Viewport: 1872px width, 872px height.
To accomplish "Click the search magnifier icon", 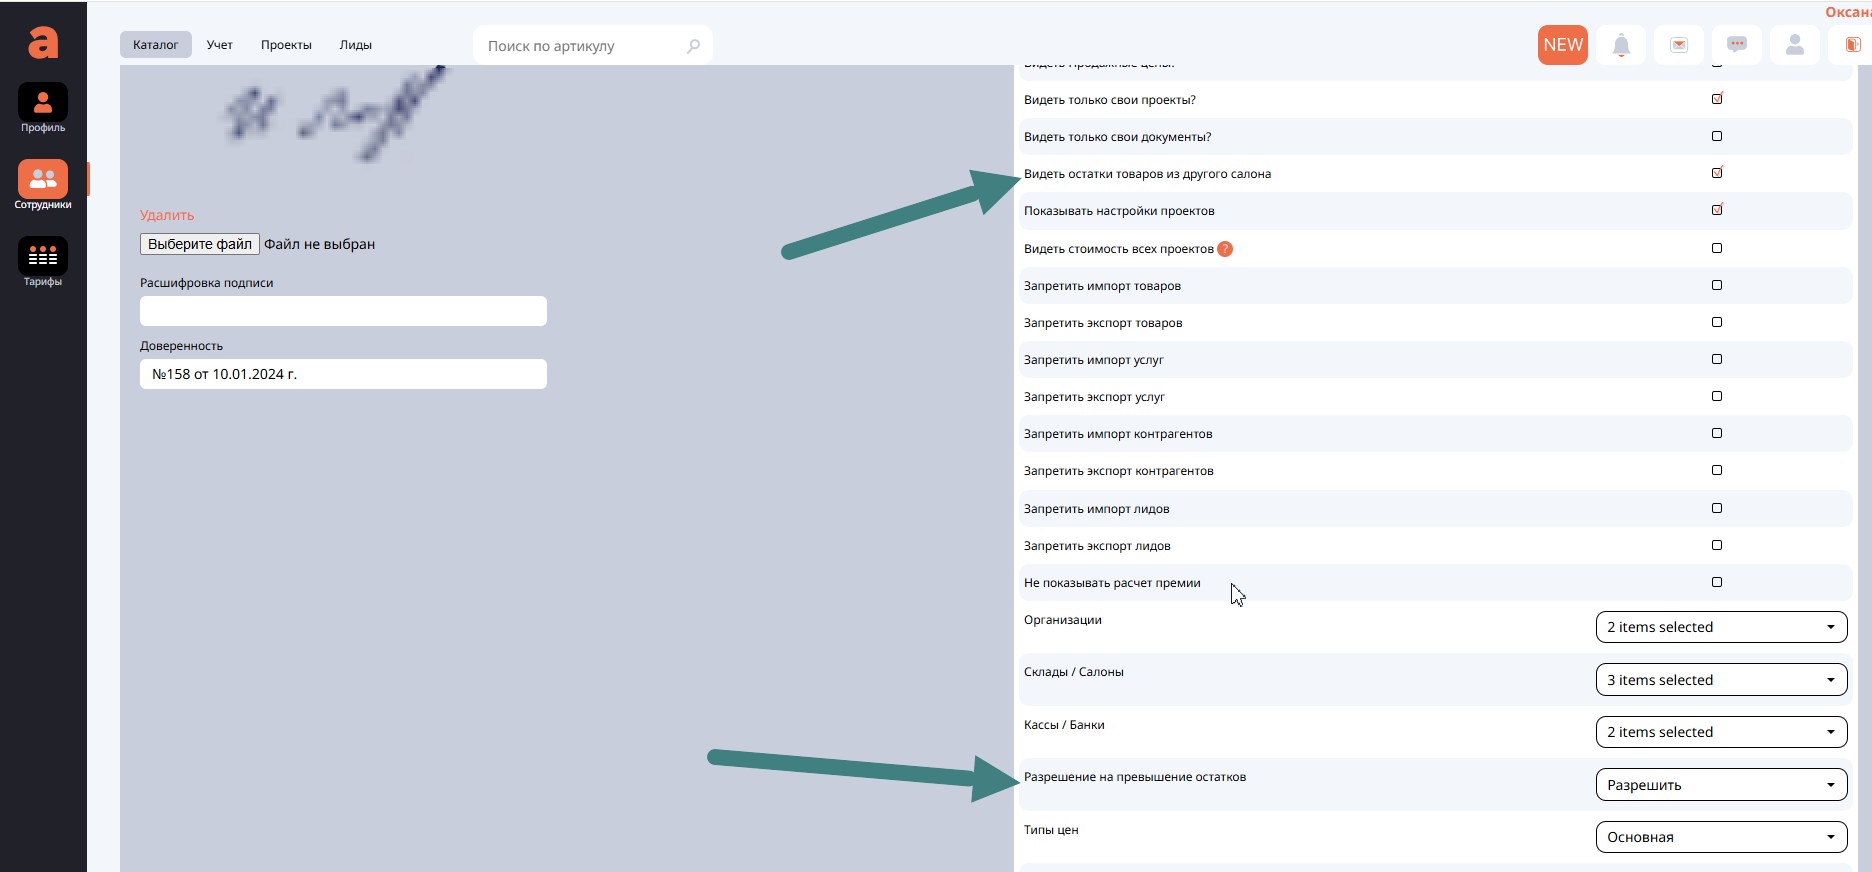I will coord(693,46).
